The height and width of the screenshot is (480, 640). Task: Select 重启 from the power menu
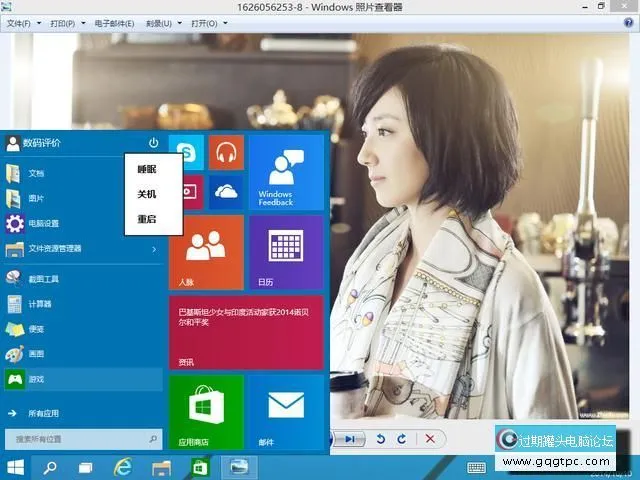tap(147, 218)
